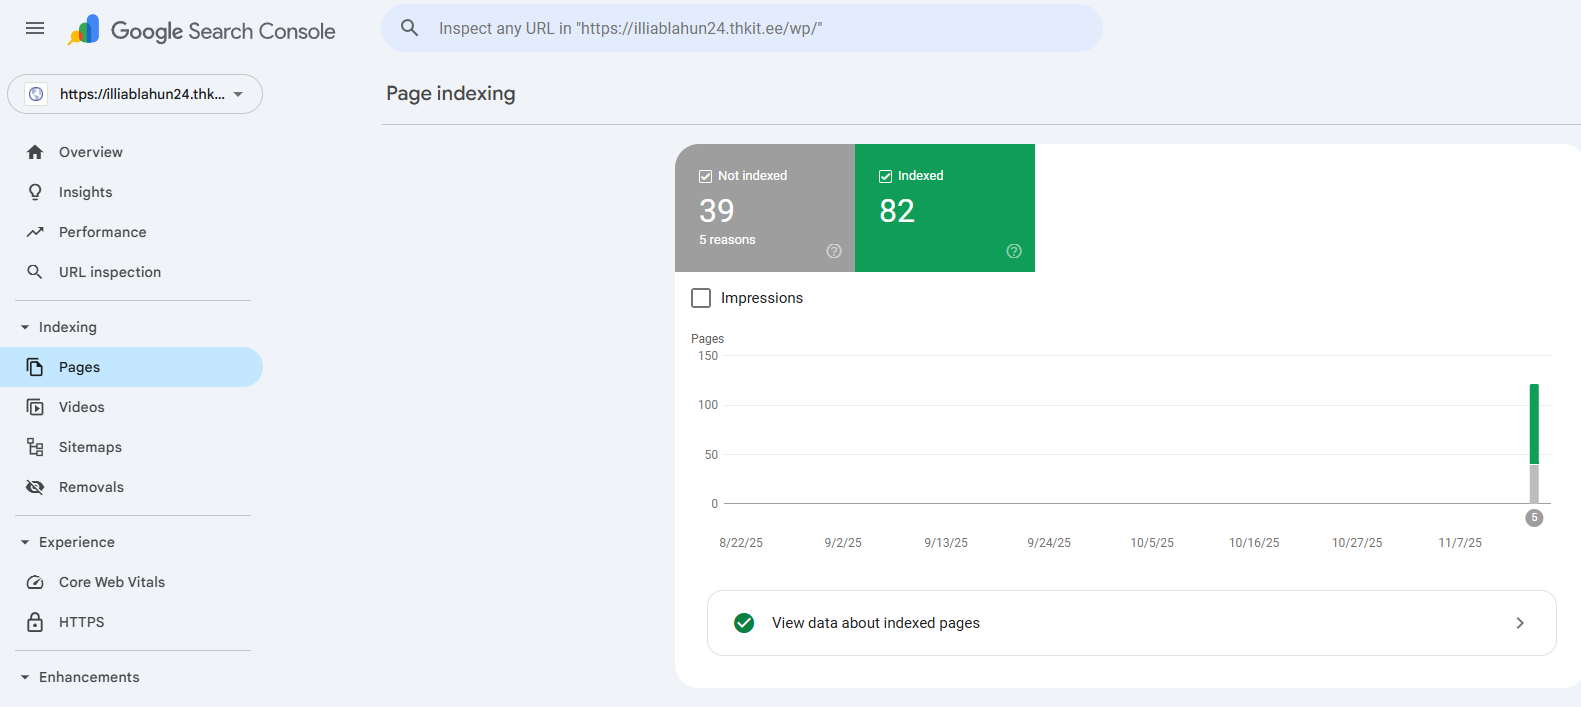
Task: Click the Sitemaps icon in sidebar
Action: (35, 447)
